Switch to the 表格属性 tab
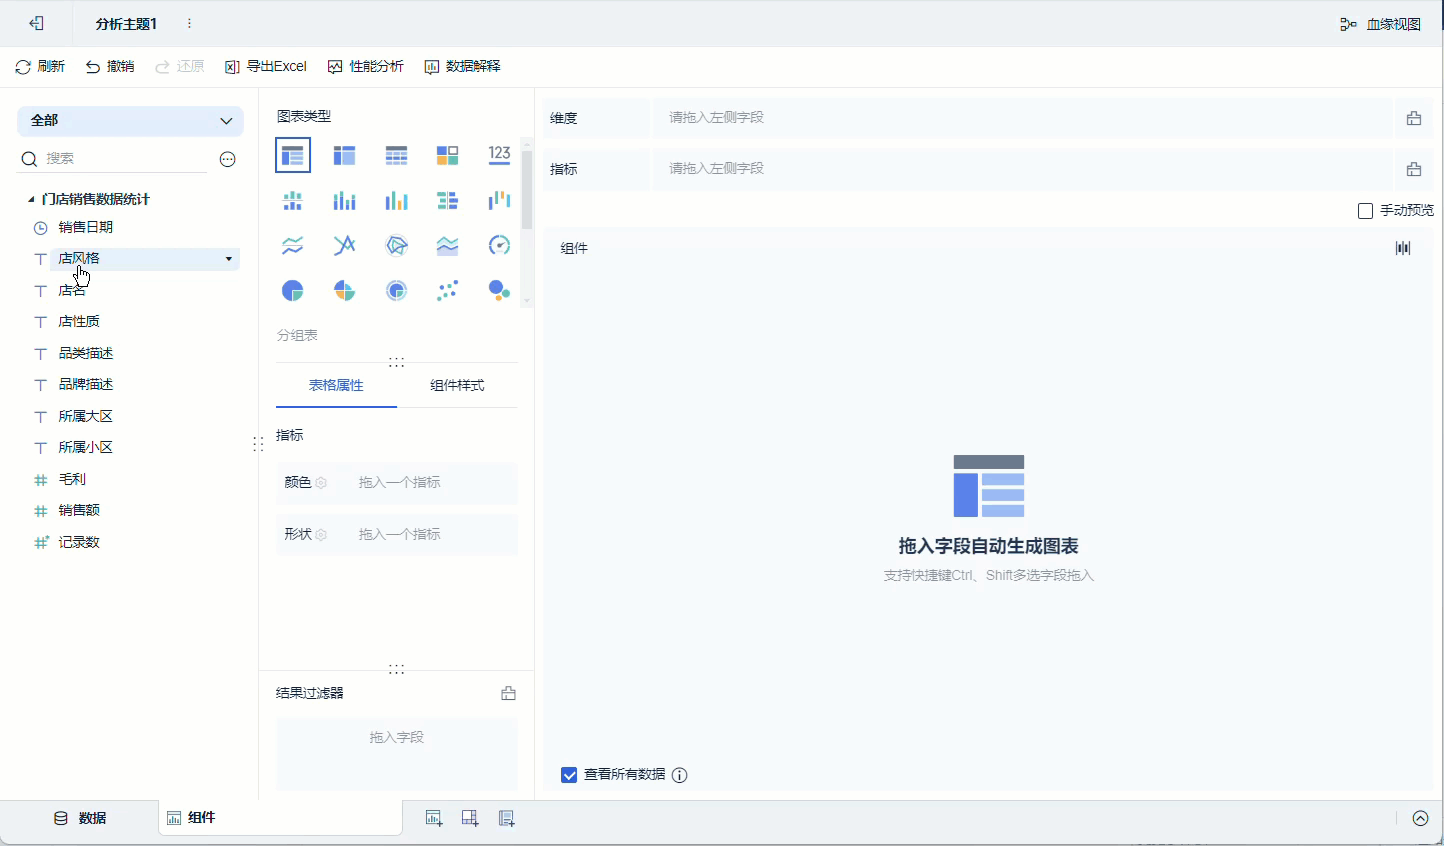Image resolution: width=1444 pixels, height=846 pixels. (336, 386)
